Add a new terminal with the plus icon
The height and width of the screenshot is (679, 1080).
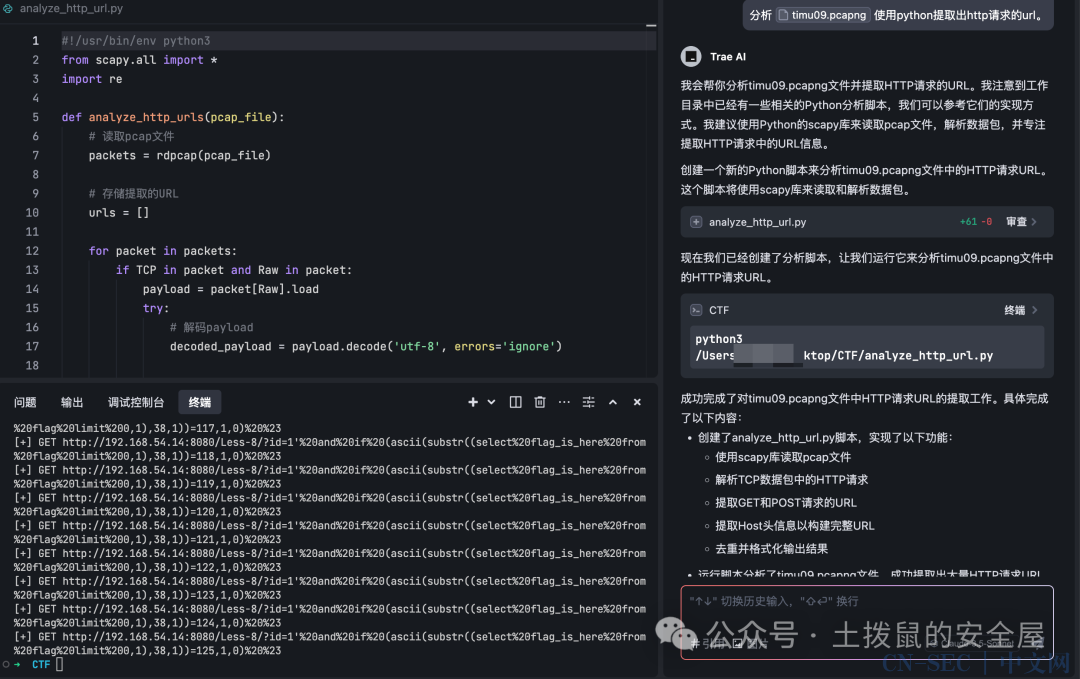472,402
